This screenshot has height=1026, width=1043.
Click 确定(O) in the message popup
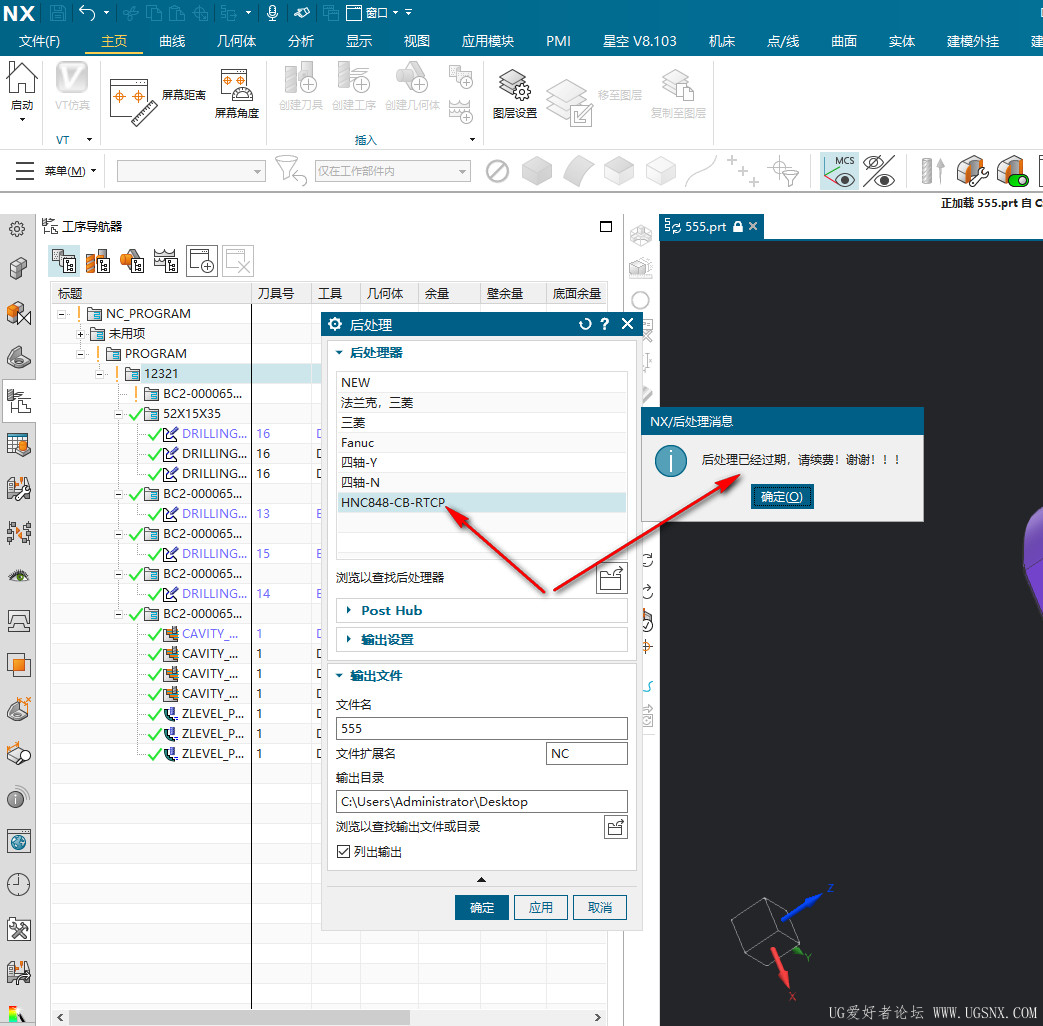781,497
